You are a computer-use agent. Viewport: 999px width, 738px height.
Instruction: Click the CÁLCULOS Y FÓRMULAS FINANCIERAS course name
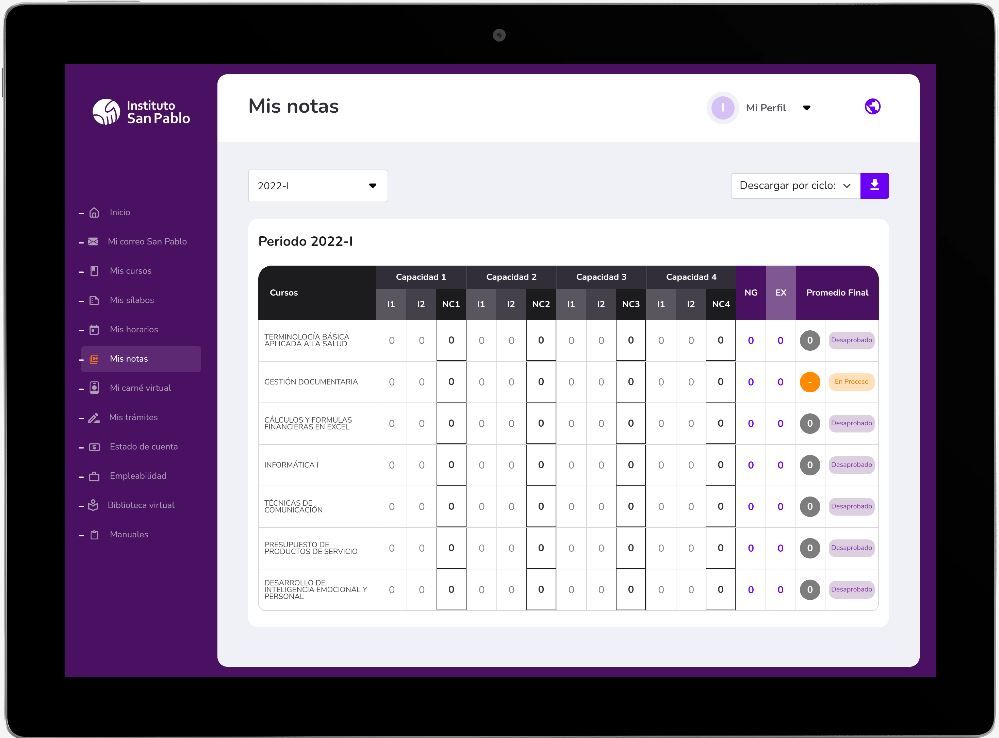click(308, 423)
